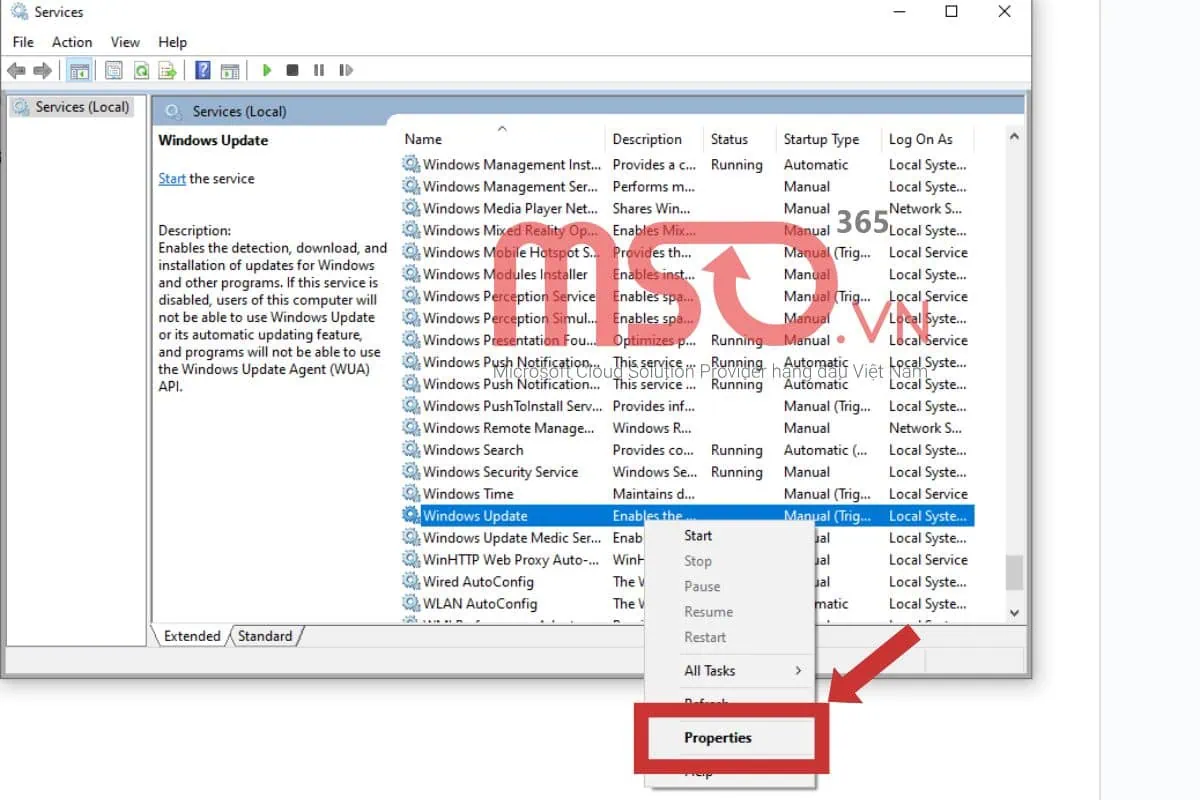This screenshot has width=1200, height=800.
Task: Select Start in the context menu
Action: tap(698, 536)
